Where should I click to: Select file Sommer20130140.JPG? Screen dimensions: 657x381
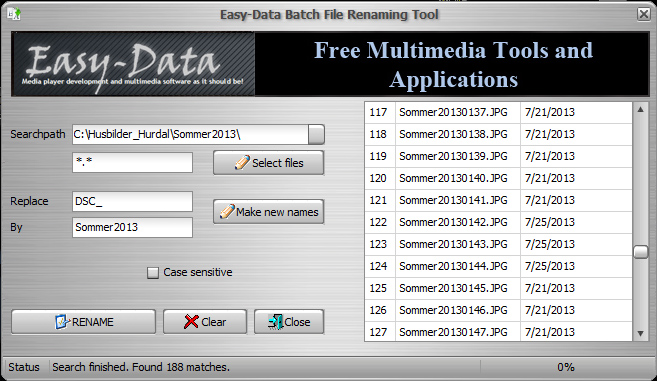click(453, 178)
